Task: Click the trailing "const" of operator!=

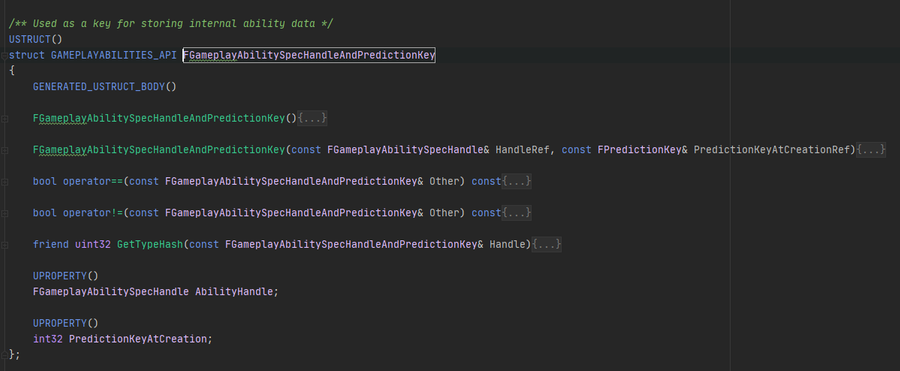Action: [x=486, y=213]
